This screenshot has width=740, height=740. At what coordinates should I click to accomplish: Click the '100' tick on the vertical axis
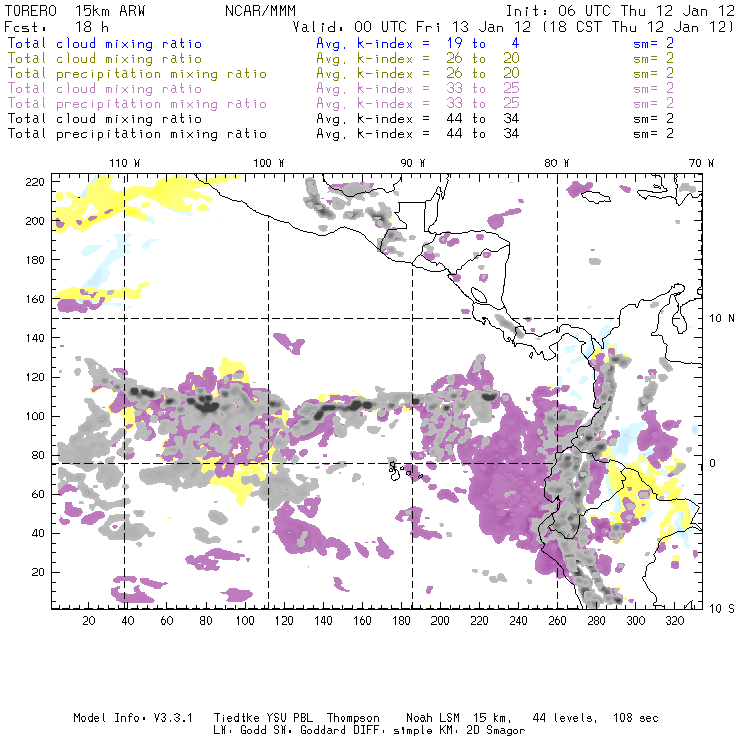pyautogui.click(x=35, y=416)
